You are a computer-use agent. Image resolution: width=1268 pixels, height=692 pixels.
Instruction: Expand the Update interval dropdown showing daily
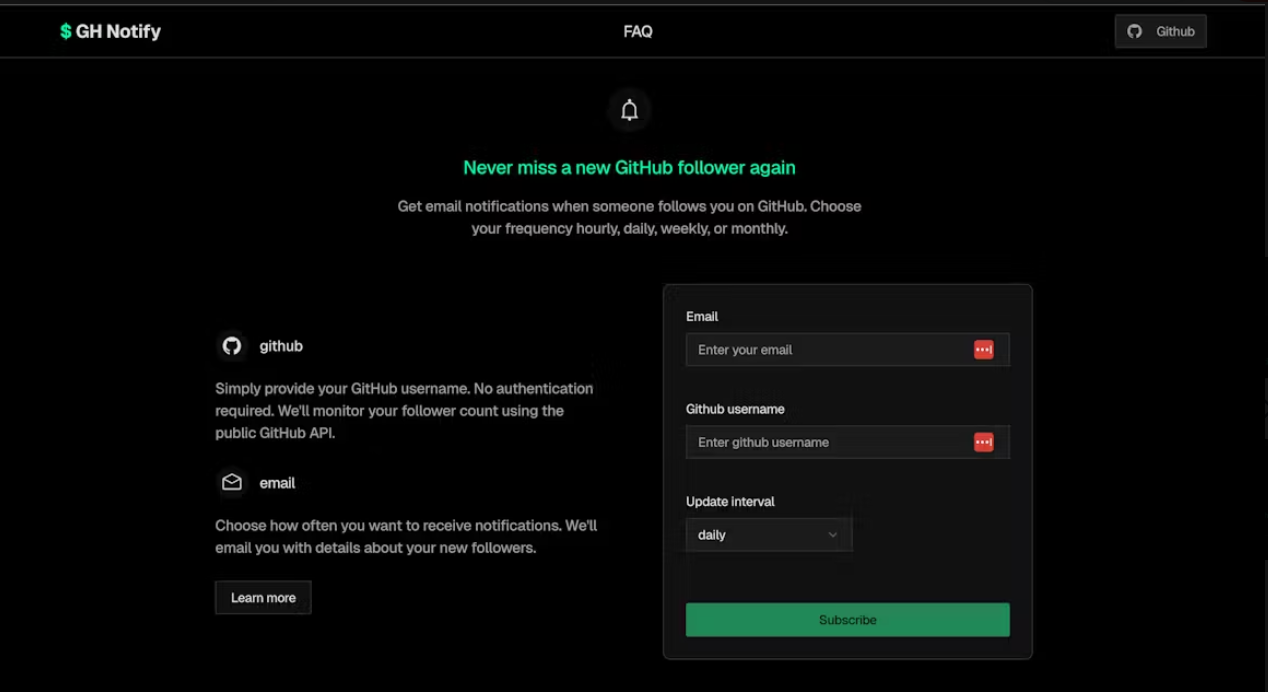pyautogui.click(x=769, y=535)
